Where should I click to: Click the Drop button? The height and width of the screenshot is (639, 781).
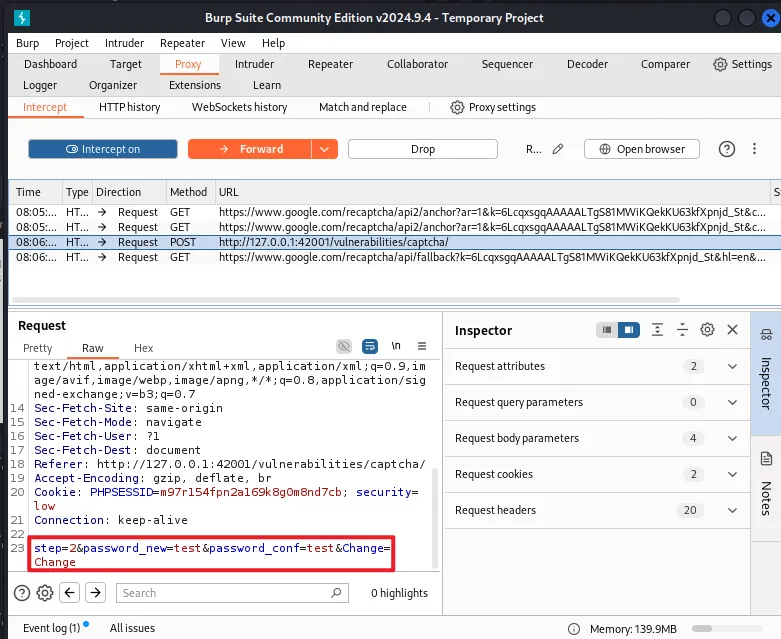point(423,149)
